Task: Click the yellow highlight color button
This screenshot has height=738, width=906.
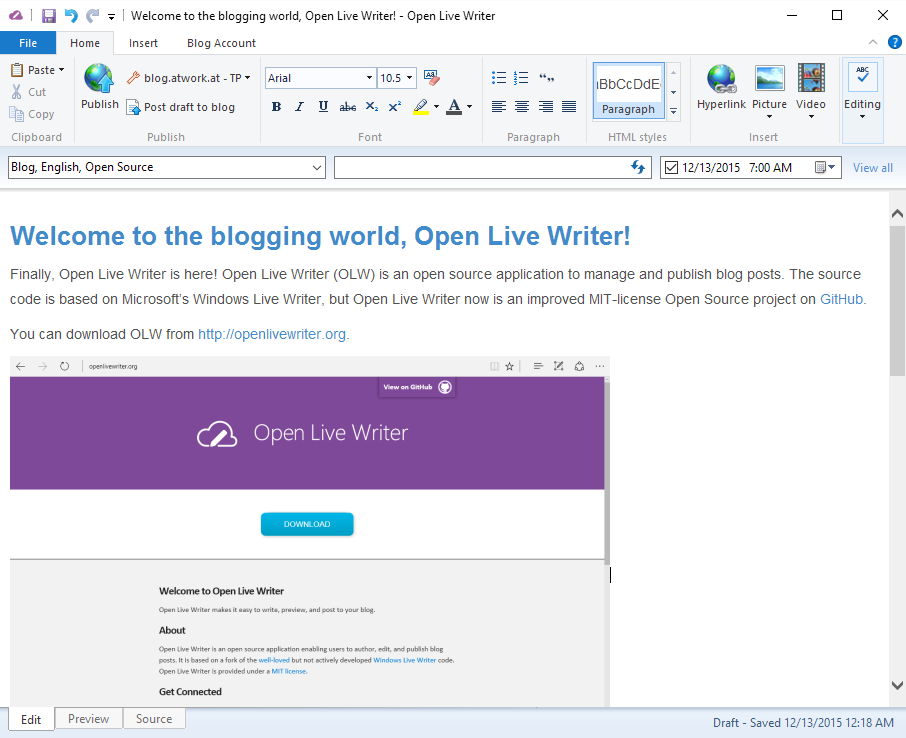Action: [x=421, y=107]
